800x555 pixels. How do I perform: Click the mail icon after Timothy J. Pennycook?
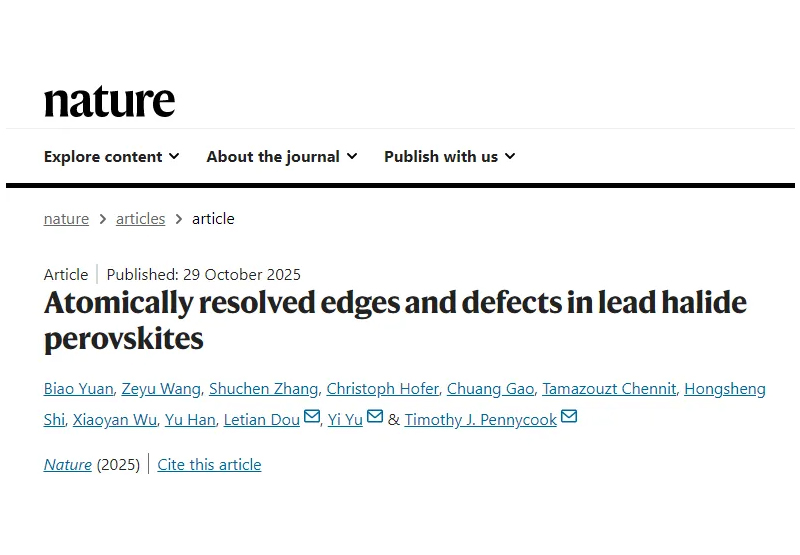tap(569, 418)
